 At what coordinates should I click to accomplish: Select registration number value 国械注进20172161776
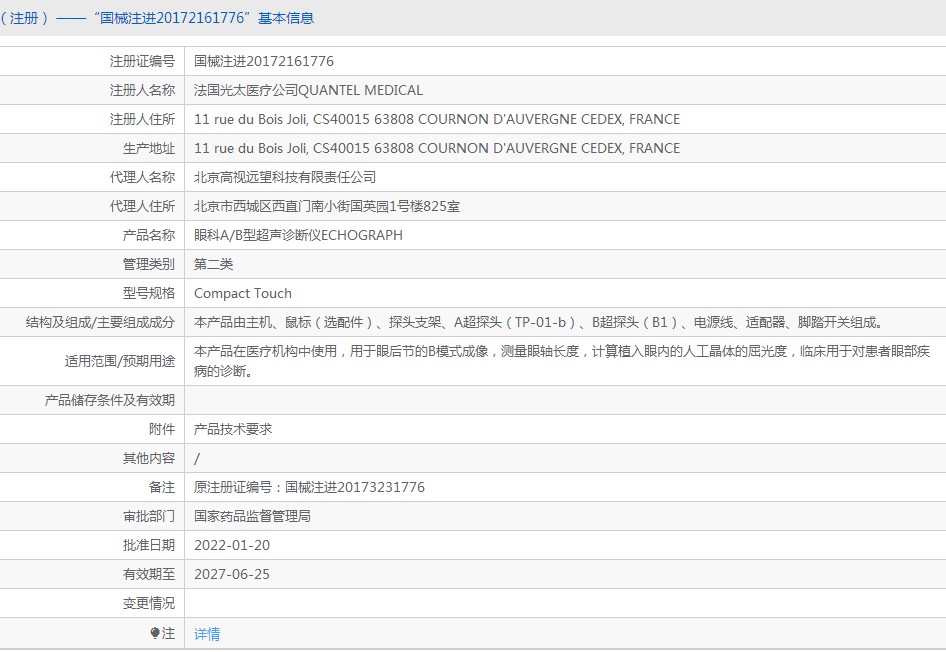coord(264,62)
